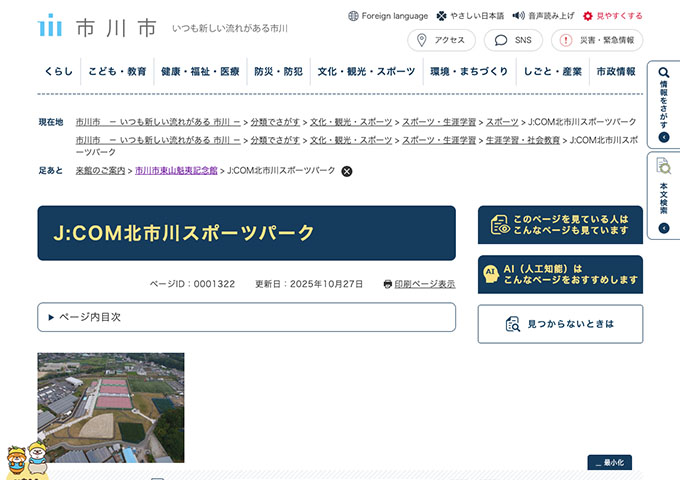680x480 pixels.
Task: Open the 文化・観光・スポーツ menu
Action: 366,72
